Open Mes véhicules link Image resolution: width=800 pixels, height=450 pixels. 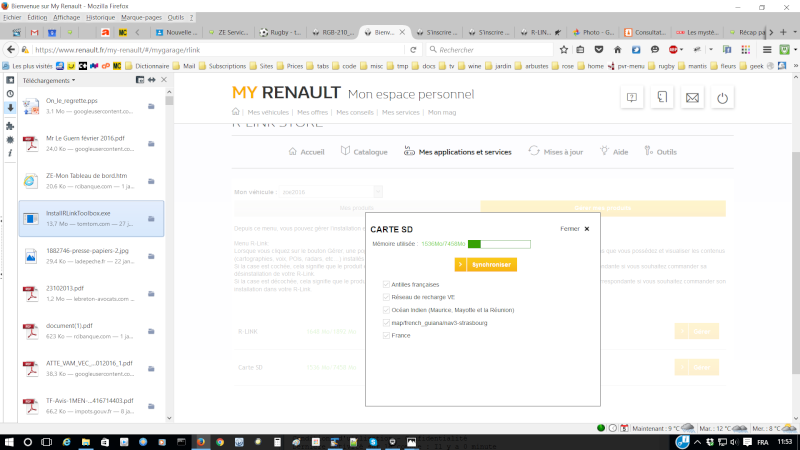[268, 112]
